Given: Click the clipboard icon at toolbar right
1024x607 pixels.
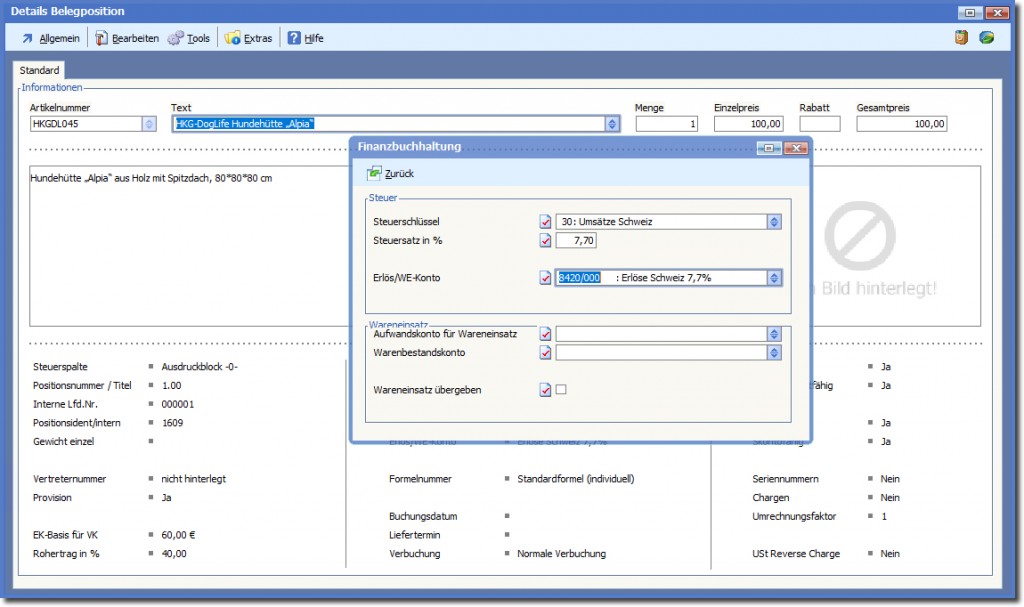Looking at the screenshot, I should 961,38.
